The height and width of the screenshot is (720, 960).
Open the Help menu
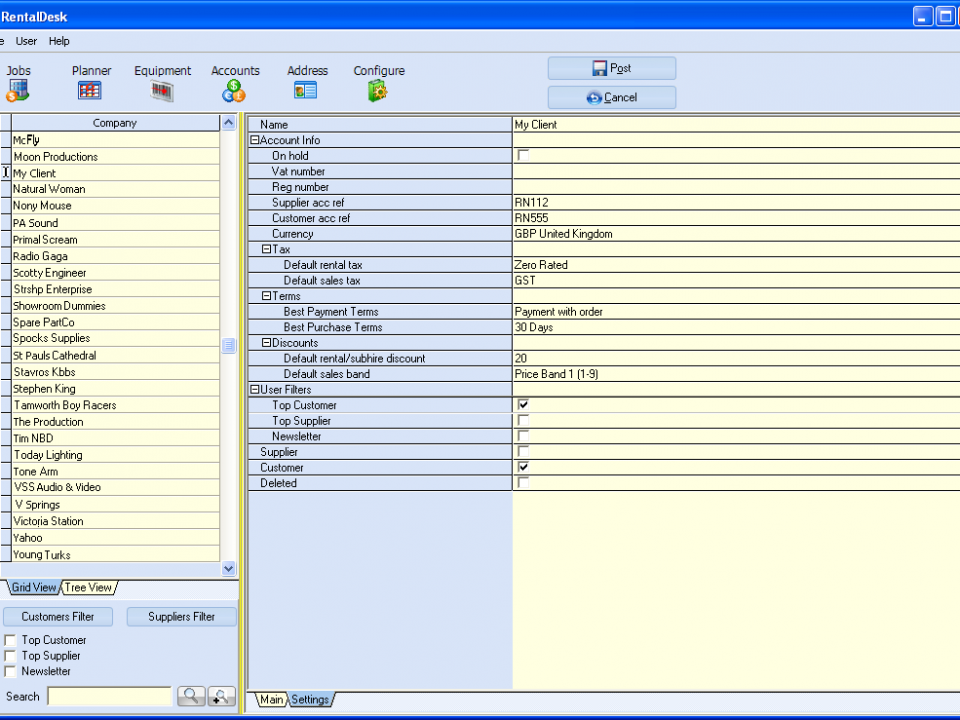coord(59,41)
